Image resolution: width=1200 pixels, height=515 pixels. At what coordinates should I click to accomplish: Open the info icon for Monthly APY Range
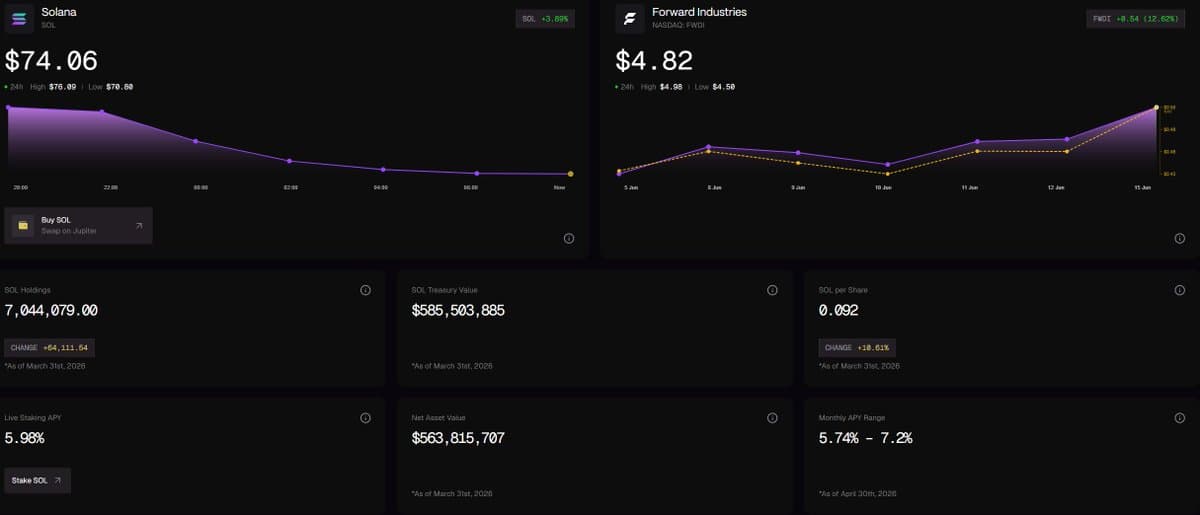pos(1179,418)
